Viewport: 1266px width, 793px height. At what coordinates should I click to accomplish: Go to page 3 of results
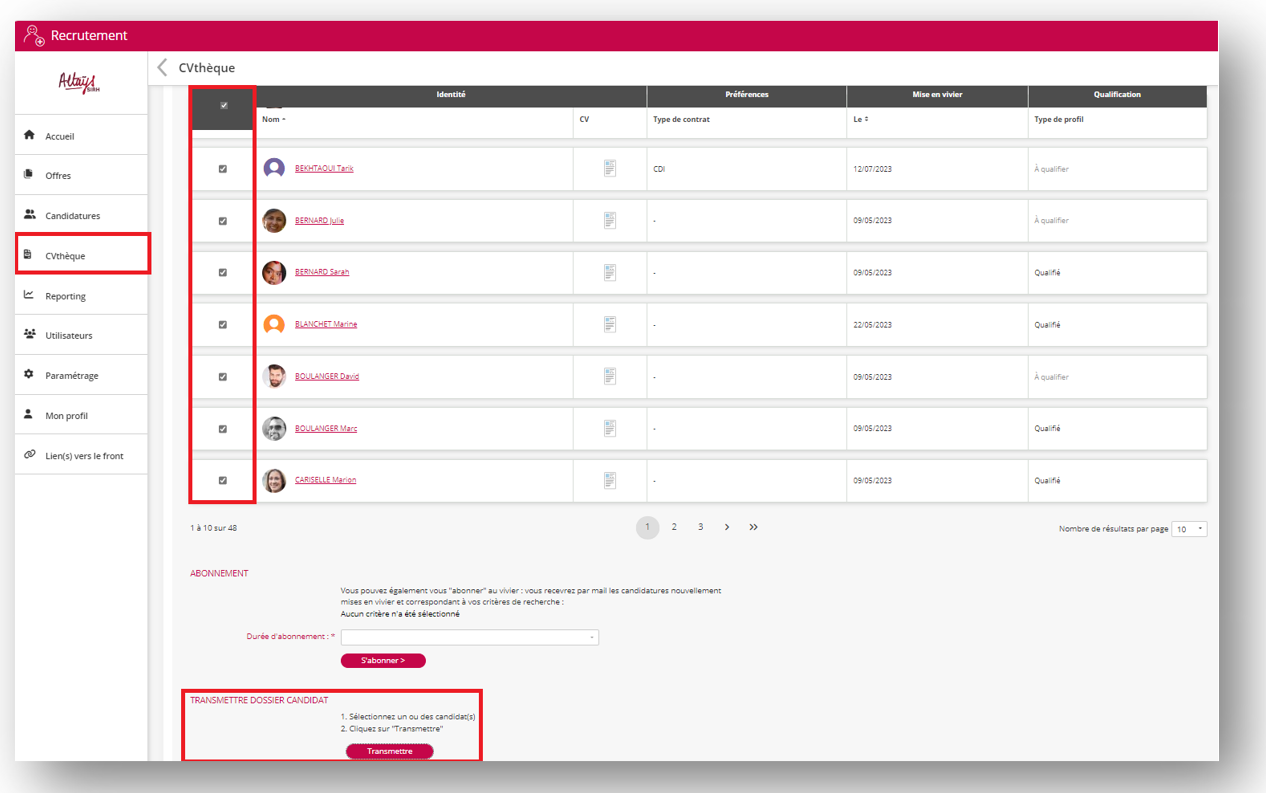tap(700, 527)
